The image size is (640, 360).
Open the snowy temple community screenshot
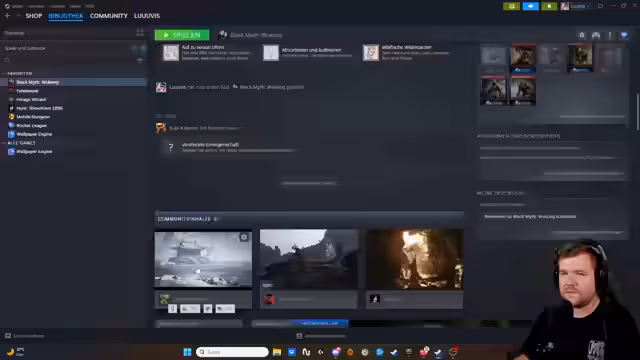tap(203, 259)
